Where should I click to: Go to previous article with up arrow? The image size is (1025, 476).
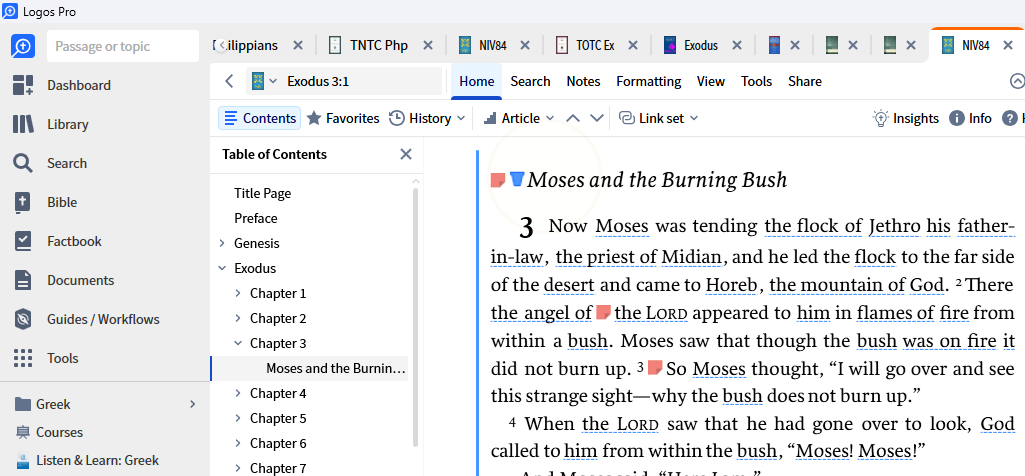tap(573, 118)
